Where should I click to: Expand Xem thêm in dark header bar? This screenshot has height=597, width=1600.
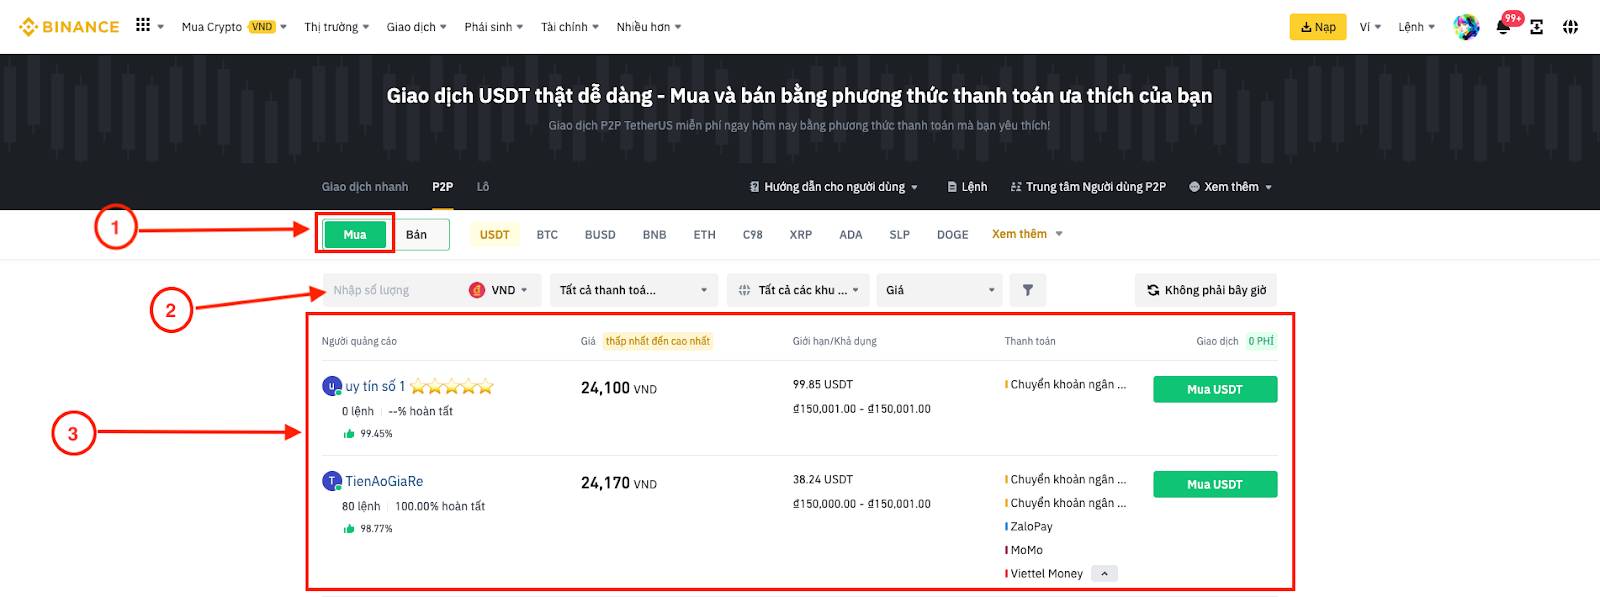tap(1230, 187)
